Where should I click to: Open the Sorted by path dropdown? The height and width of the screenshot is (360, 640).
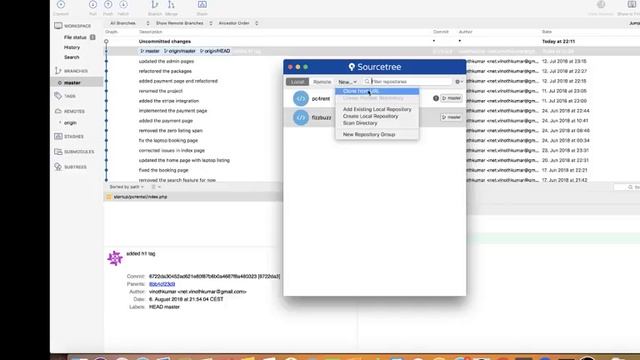[126, 187]
